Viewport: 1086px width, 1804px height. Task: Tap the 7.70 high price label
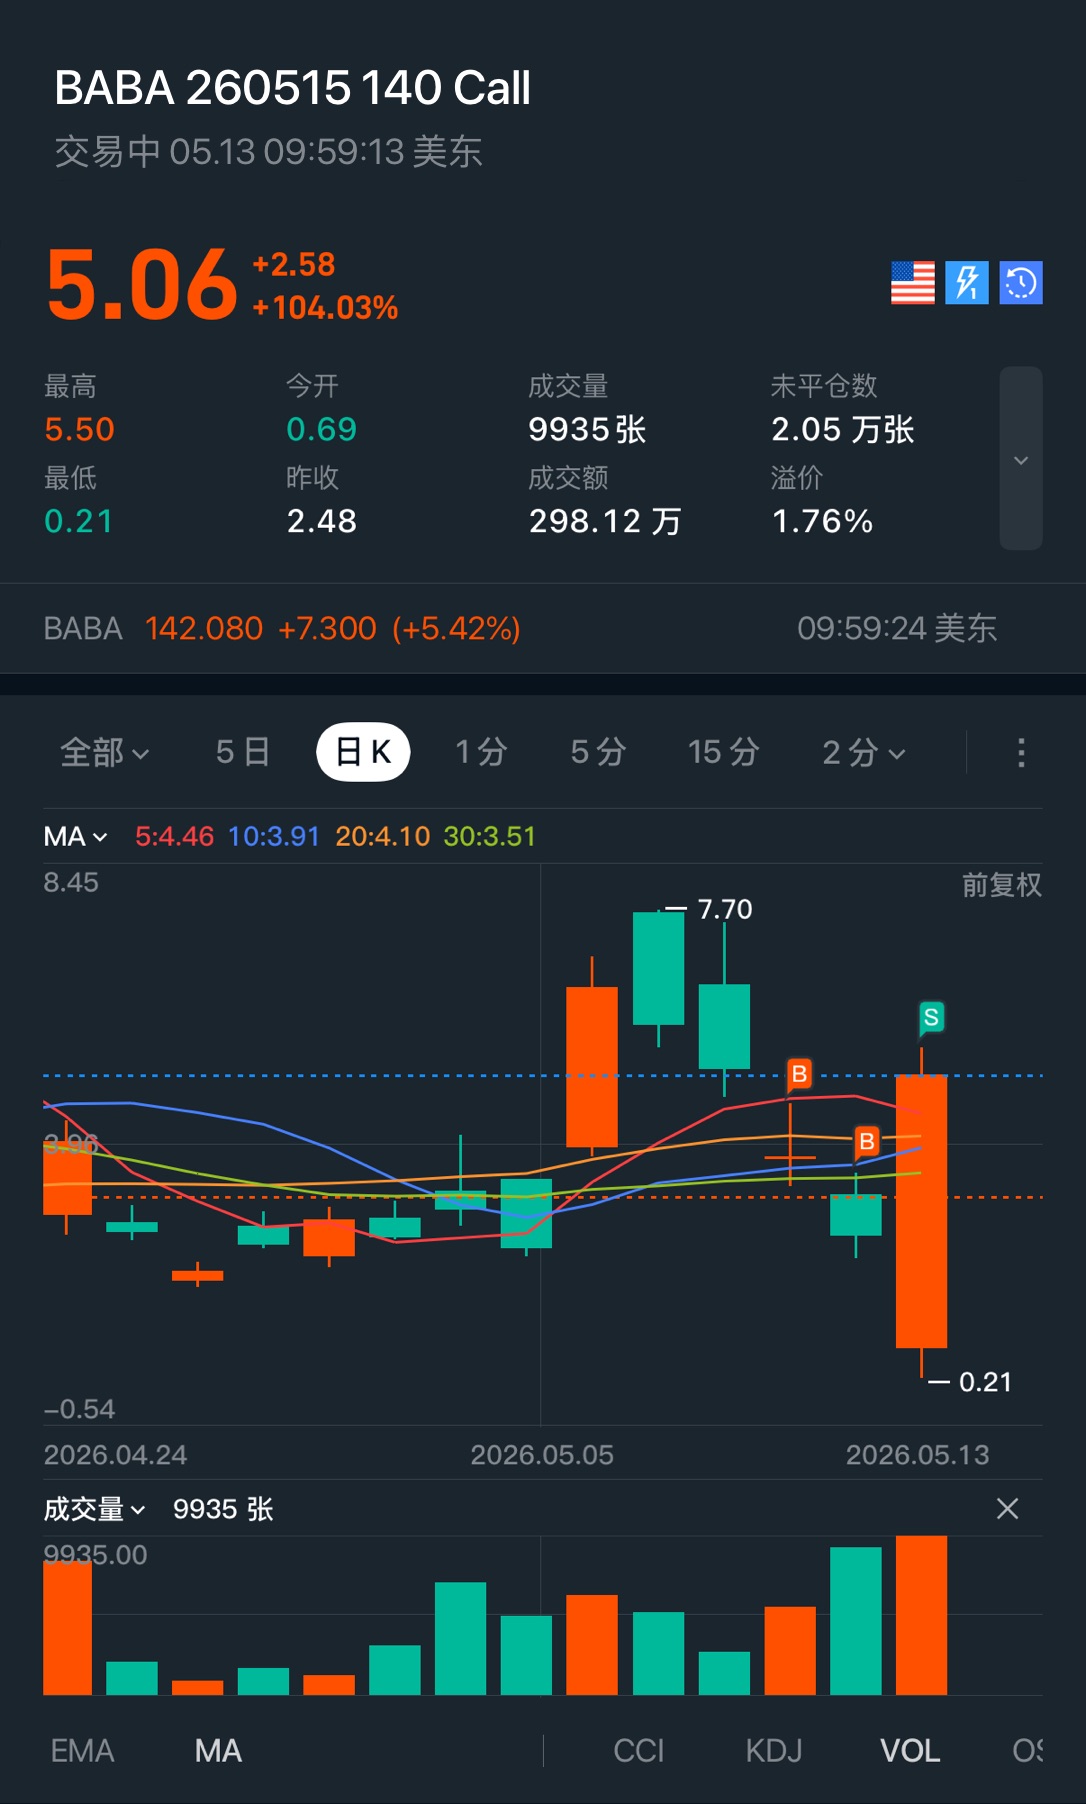725,909
